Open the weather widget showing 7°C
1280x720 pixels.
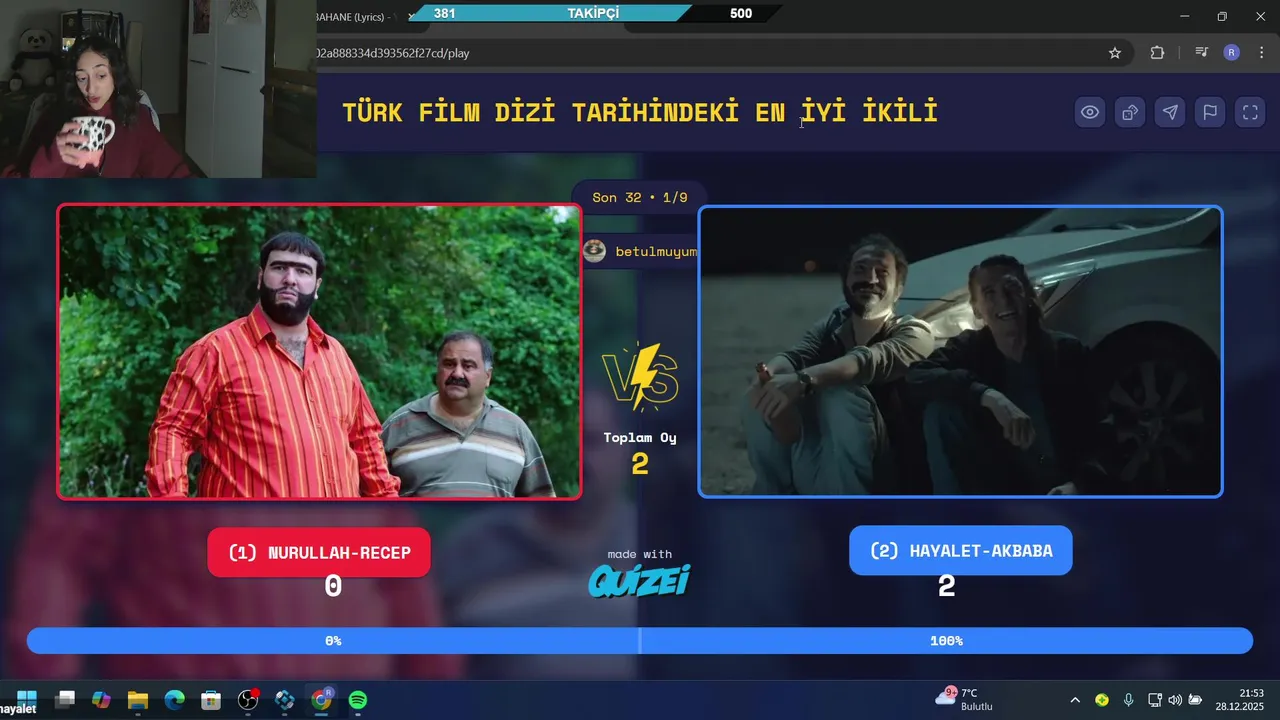click(x=964, y=699)
